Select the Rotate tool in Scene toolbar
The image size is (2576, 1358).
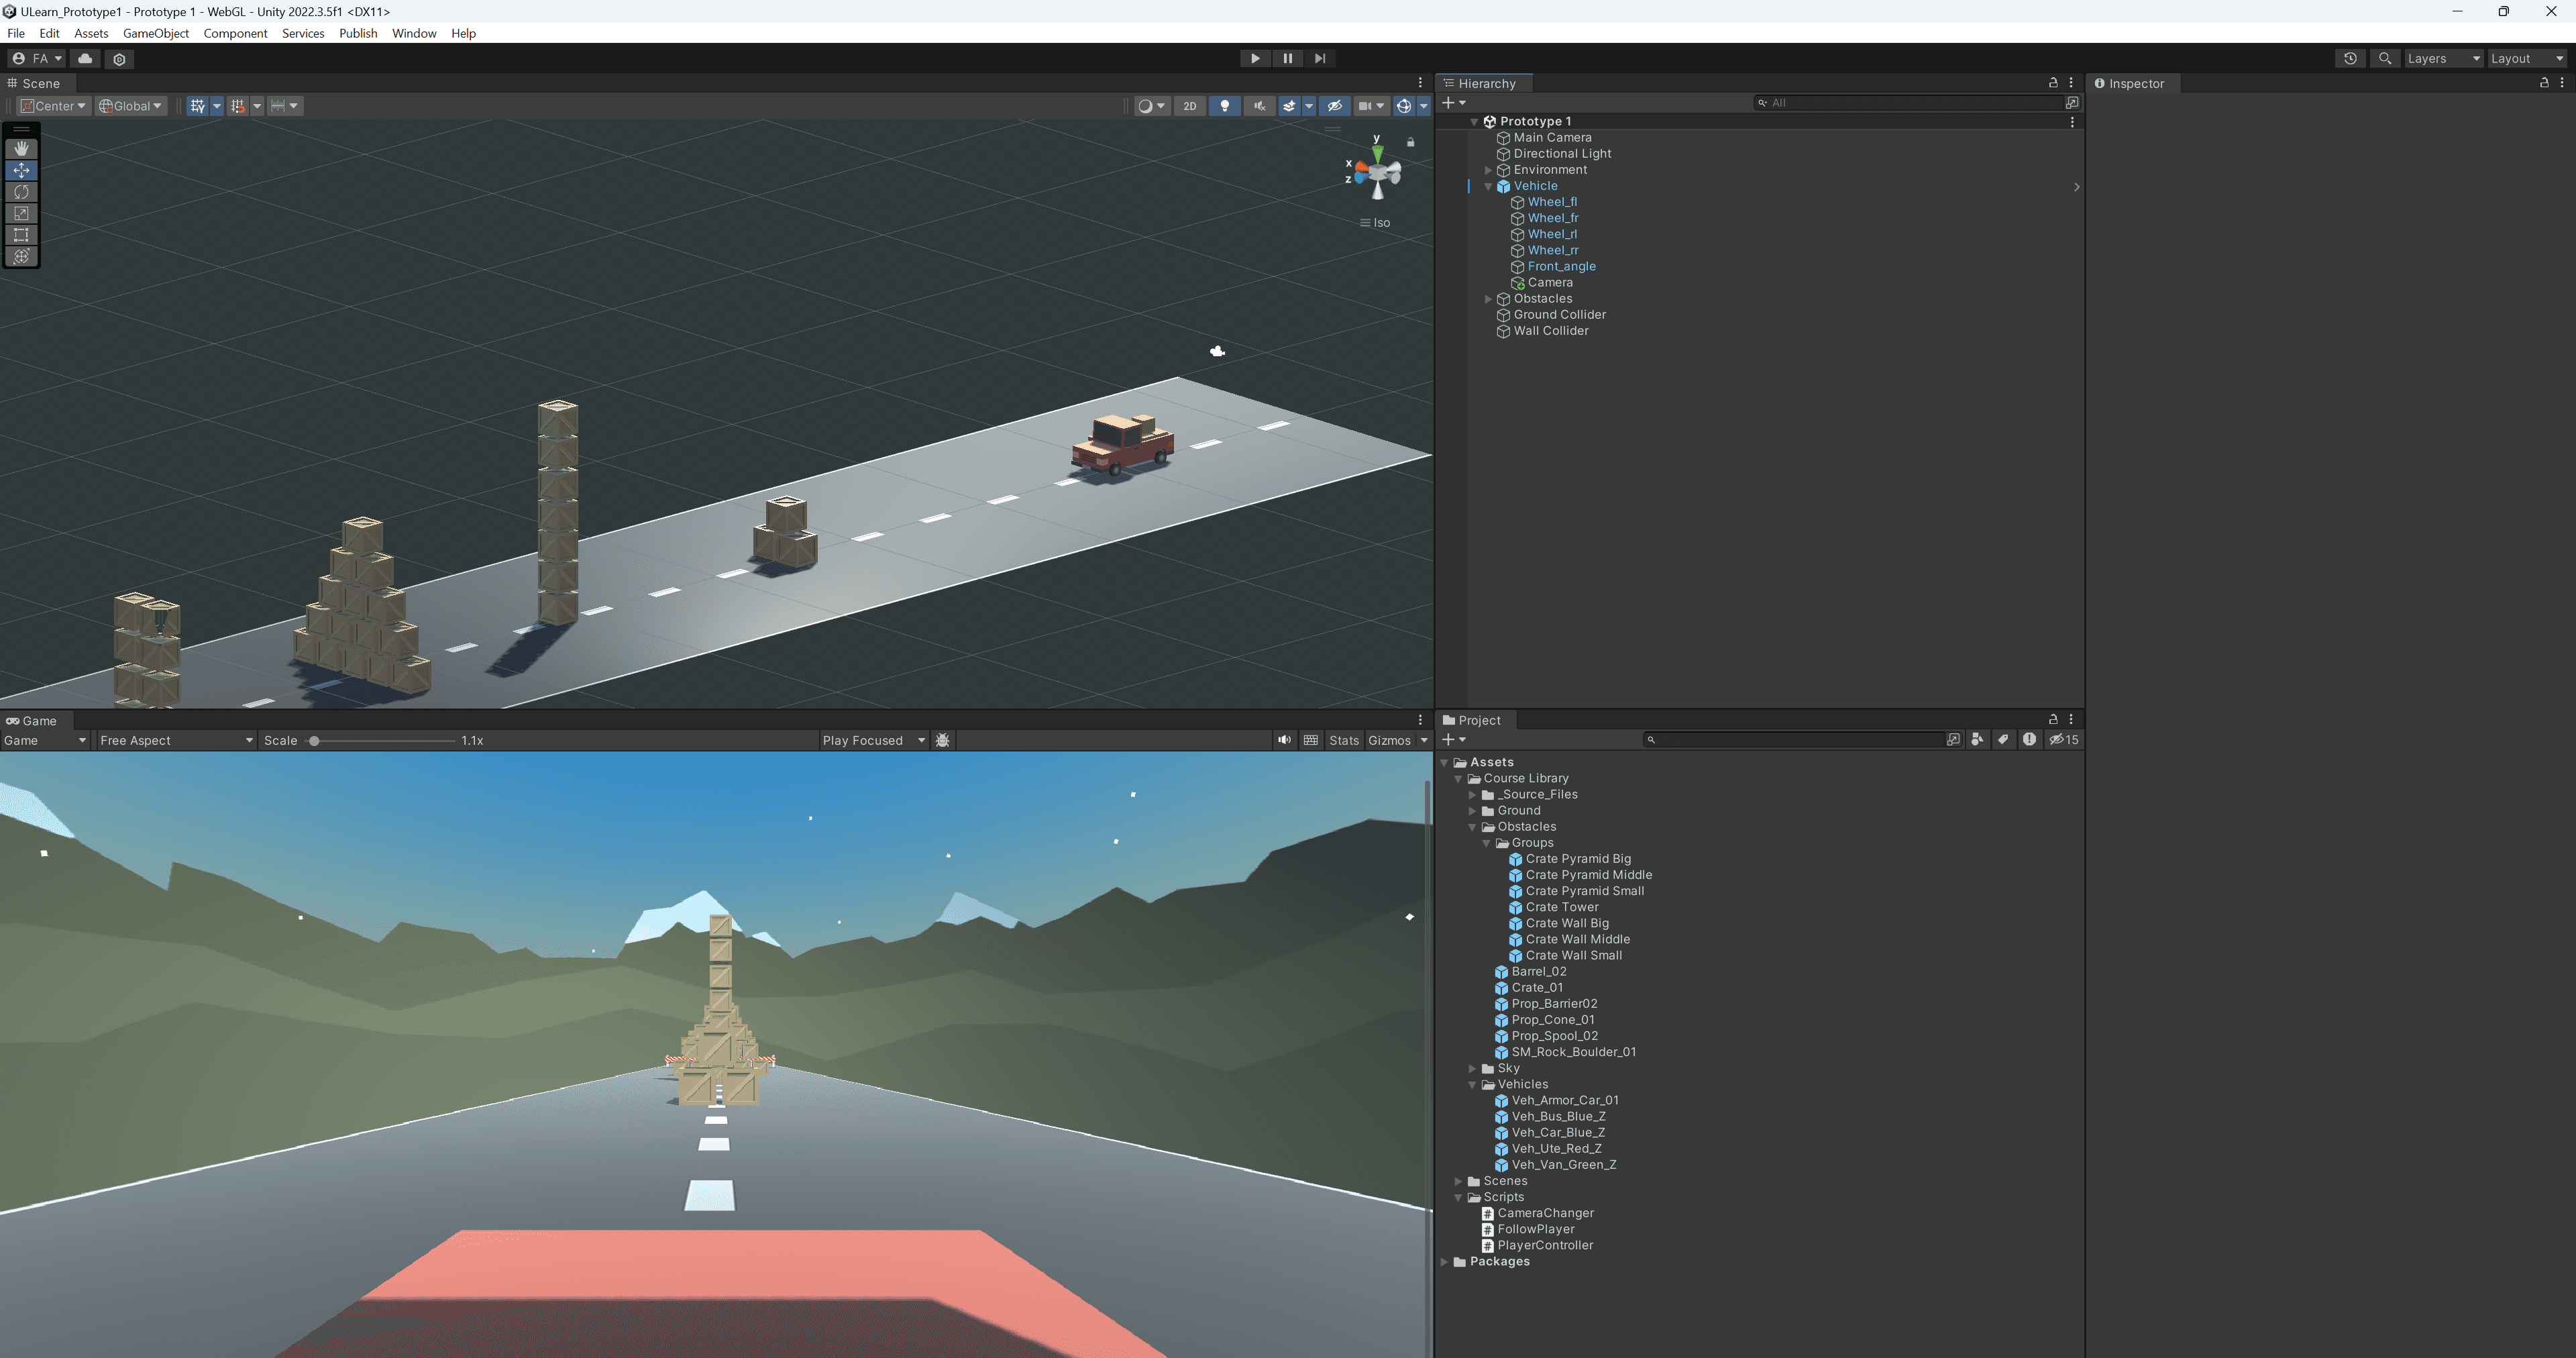click(x=21, y=192)
